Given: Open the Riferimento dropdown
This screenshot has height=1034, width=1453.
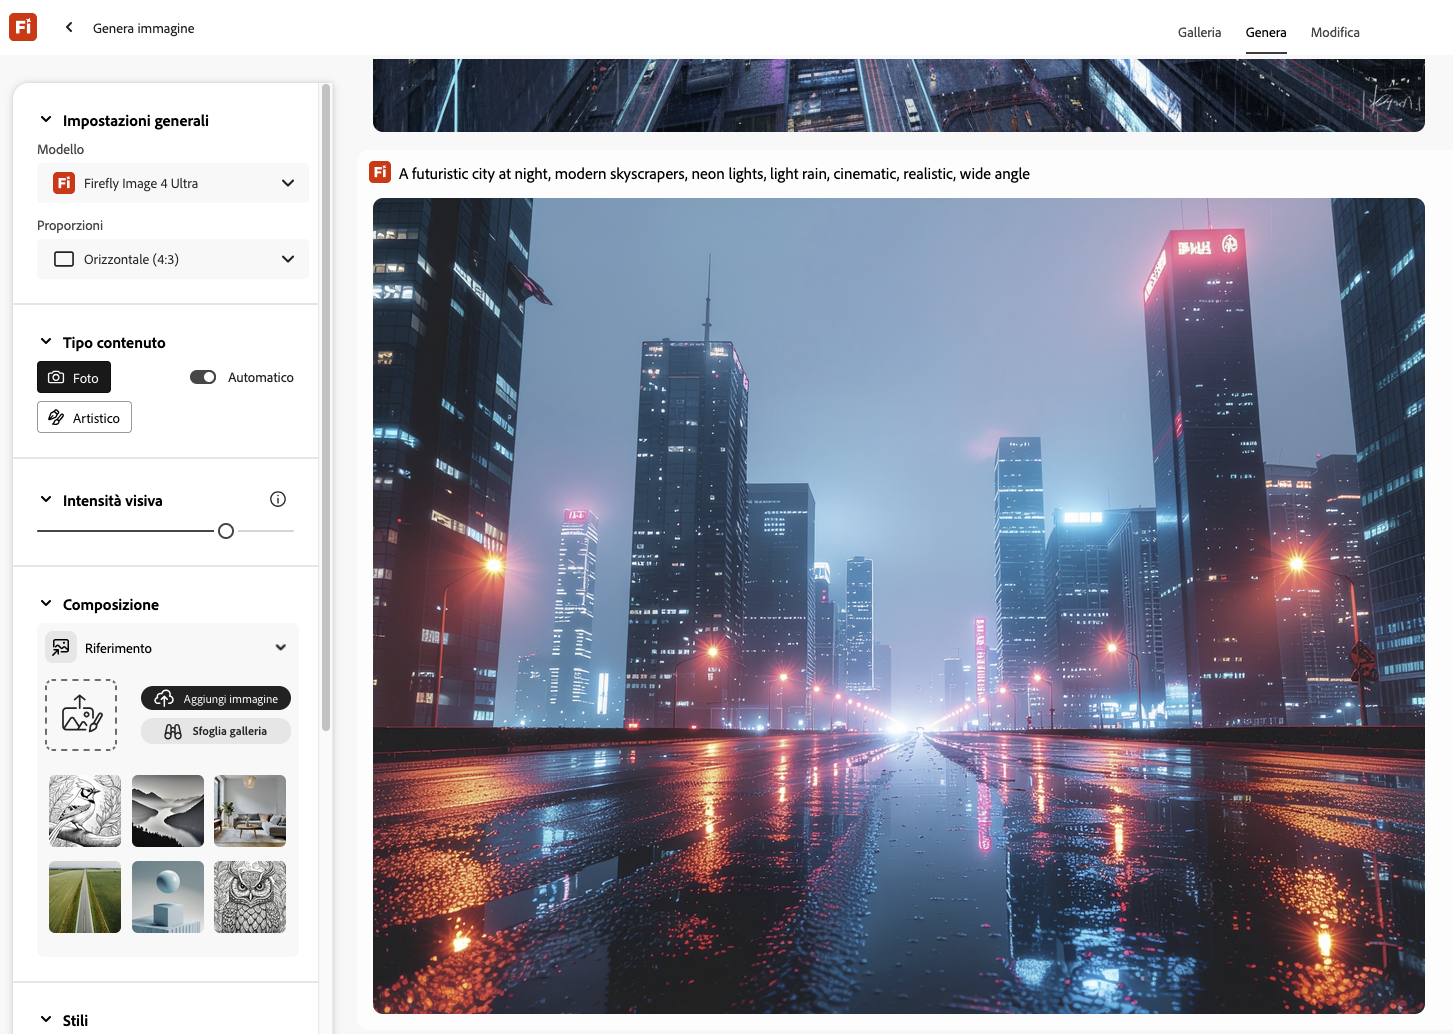Looking at the screenshot, I should coord(280,648).
